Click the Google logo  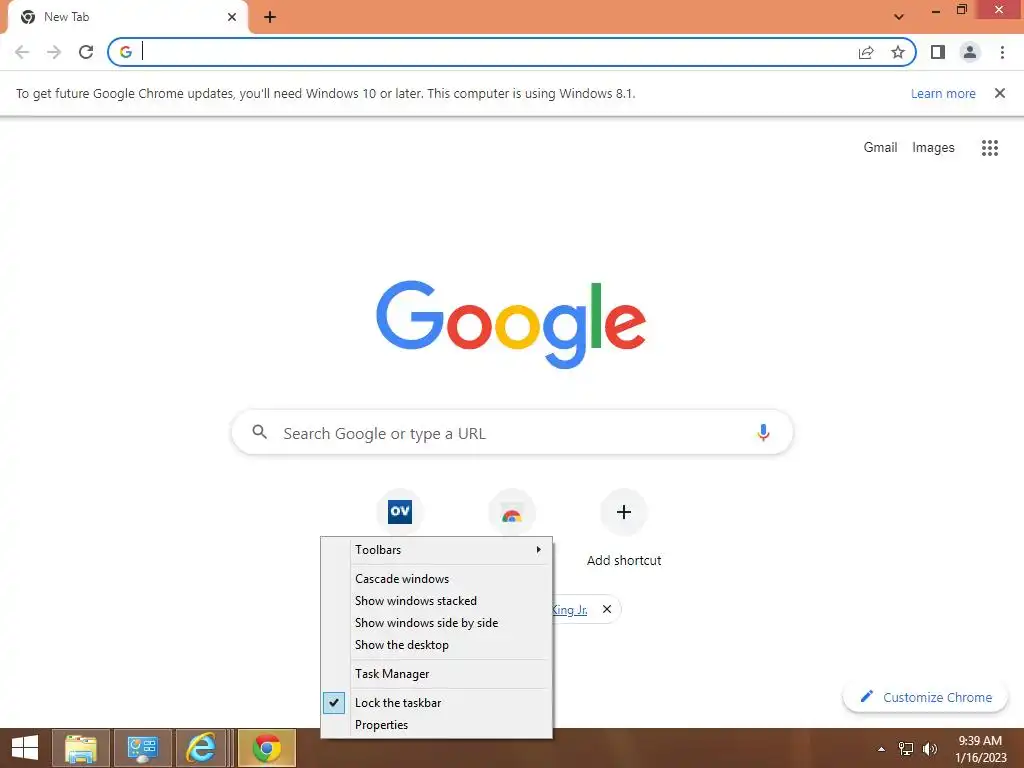[x=511, y=325]
